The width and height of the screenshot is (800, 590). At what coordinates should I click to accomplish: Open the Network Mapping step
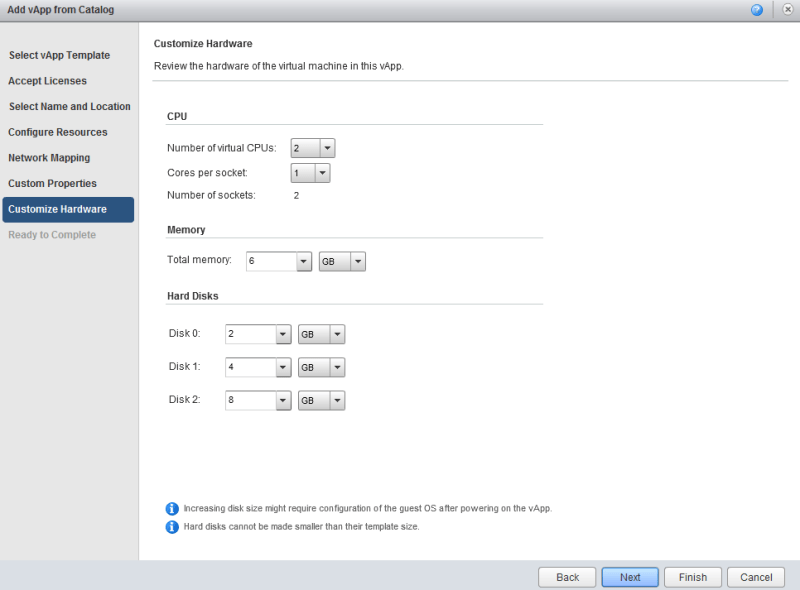coord(49,158)
